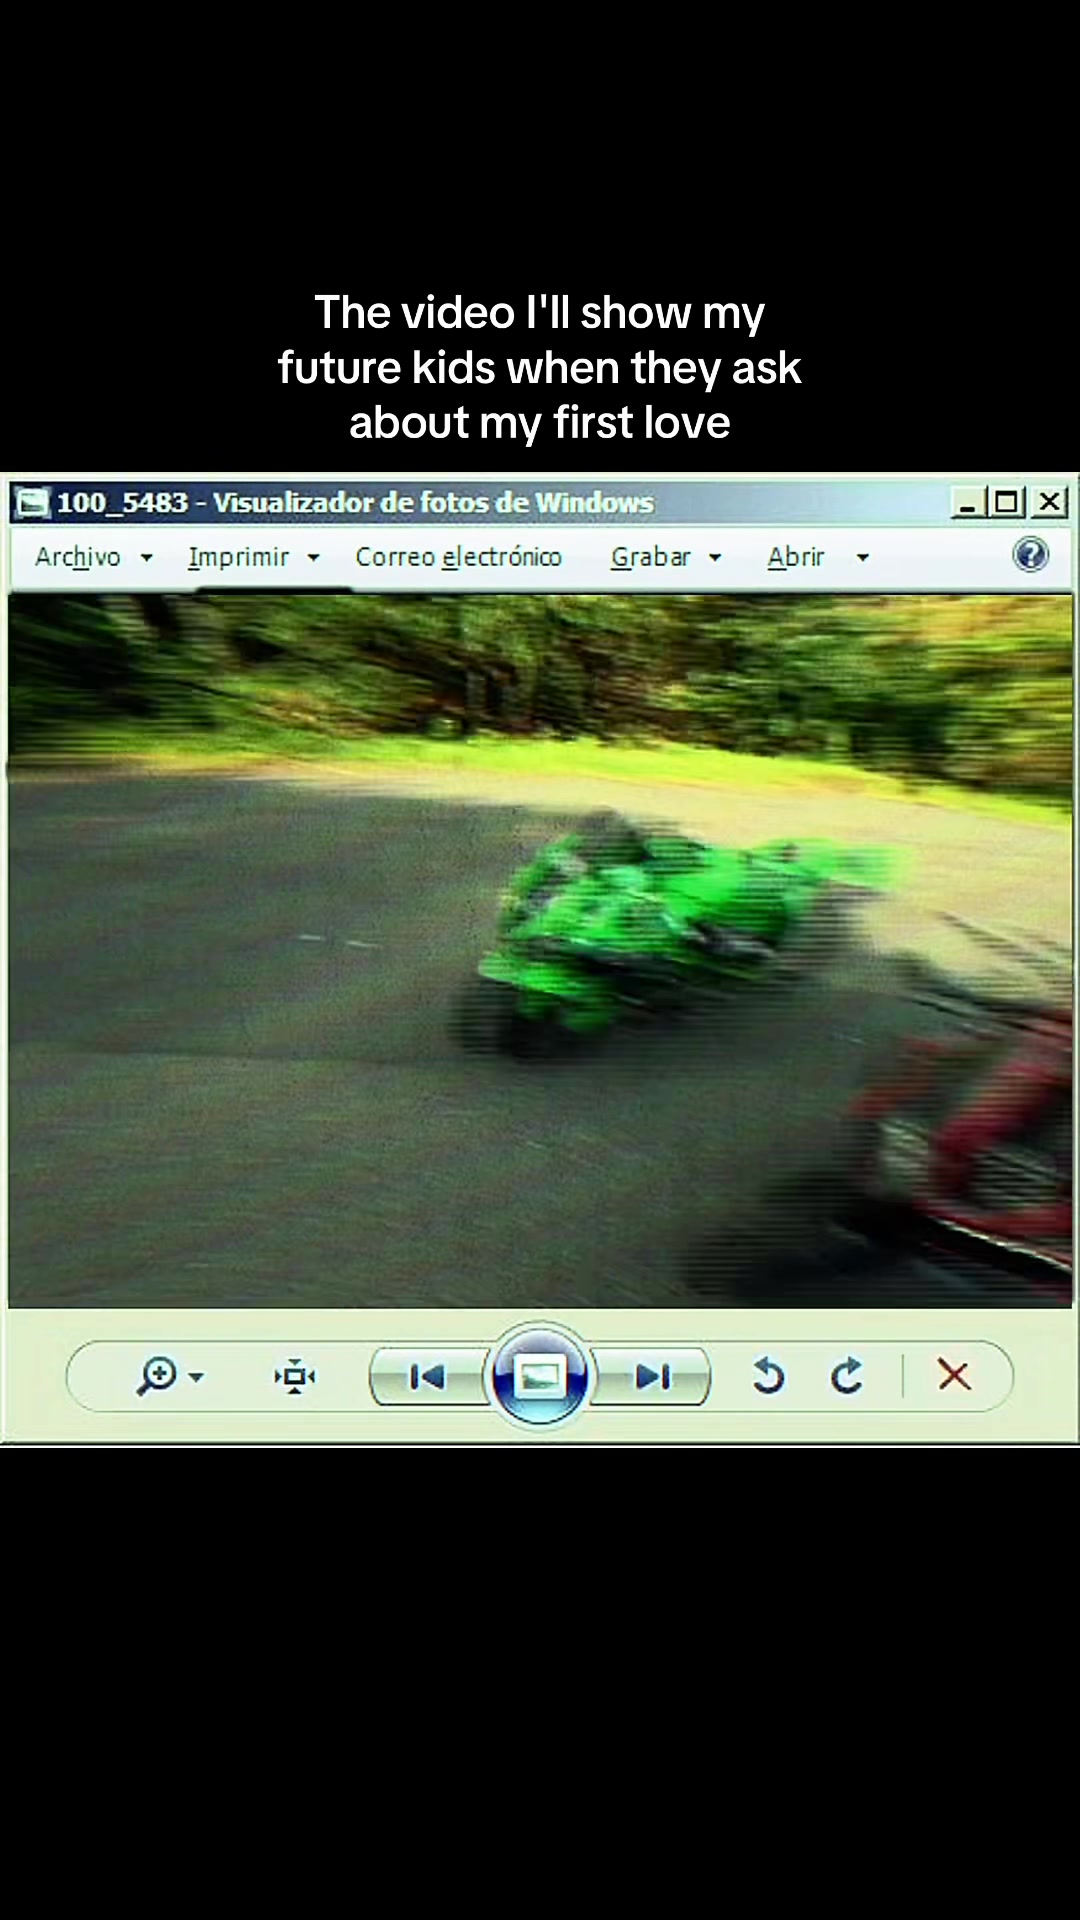Open the zoom level dropdown arrow
Screen dimensions: 1080x1920
196,1378
